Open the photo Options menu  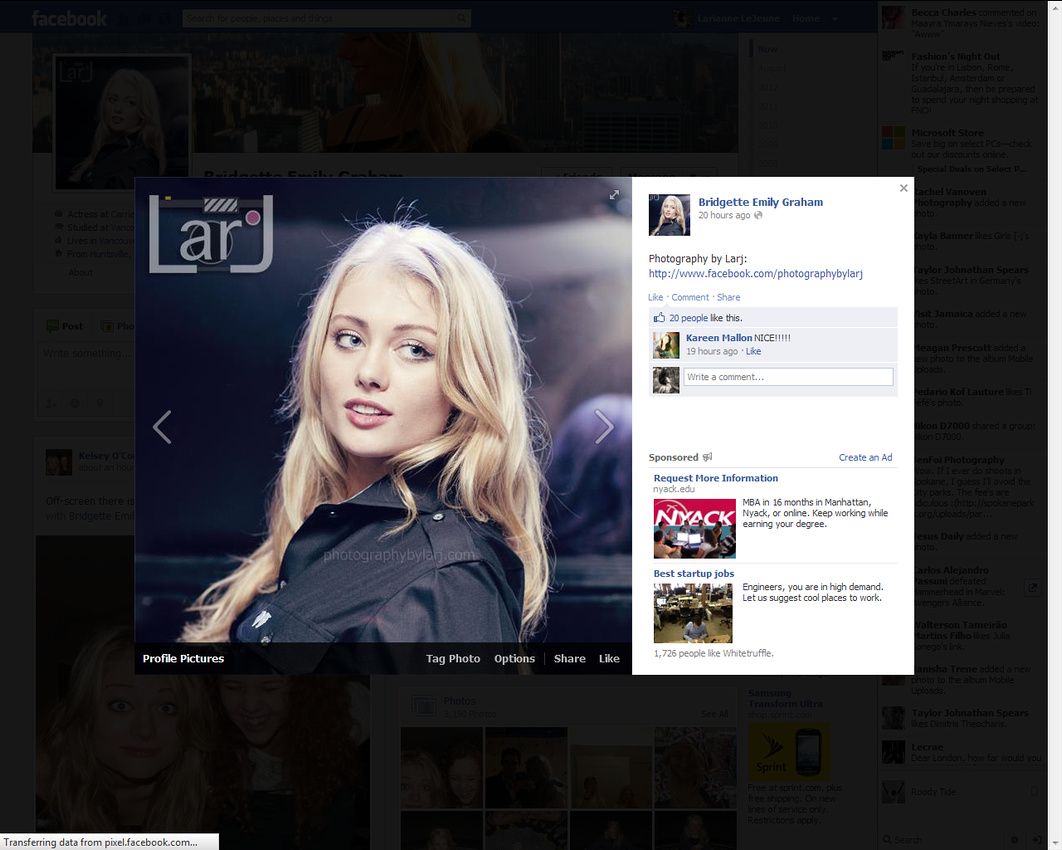pyautogui.click(x=515, y=658)
